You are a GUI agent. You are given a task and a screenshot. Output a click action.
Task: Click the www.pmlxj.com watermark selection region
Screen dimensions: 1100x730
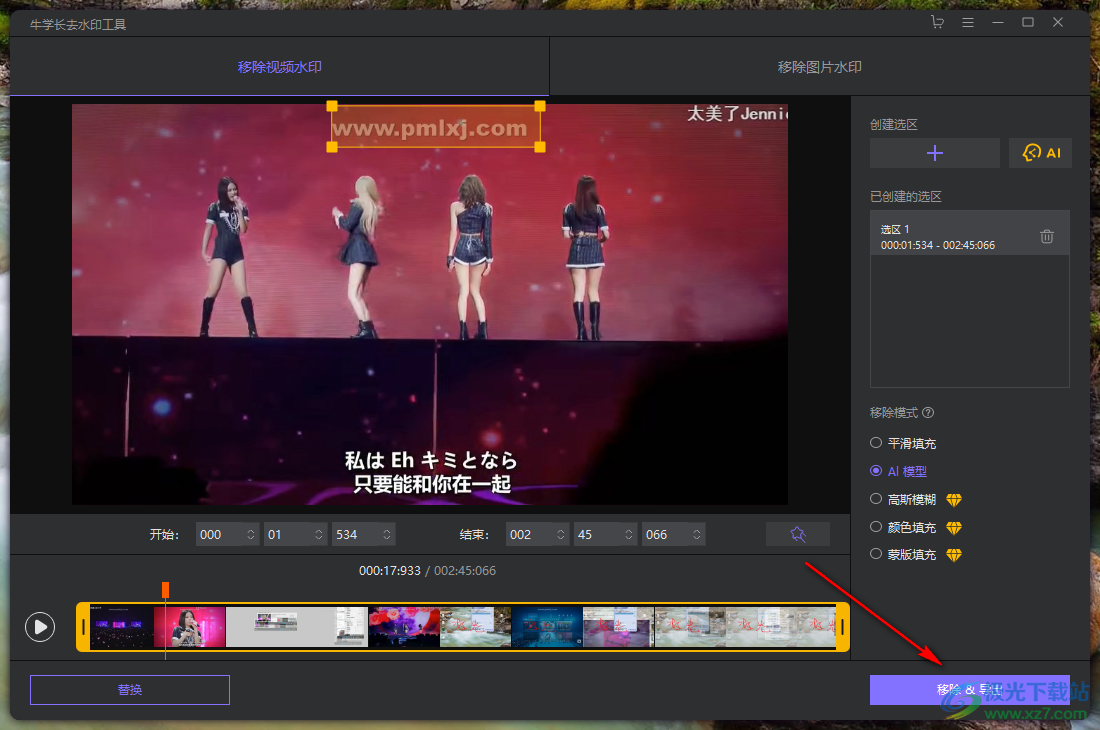coord(436,127)
